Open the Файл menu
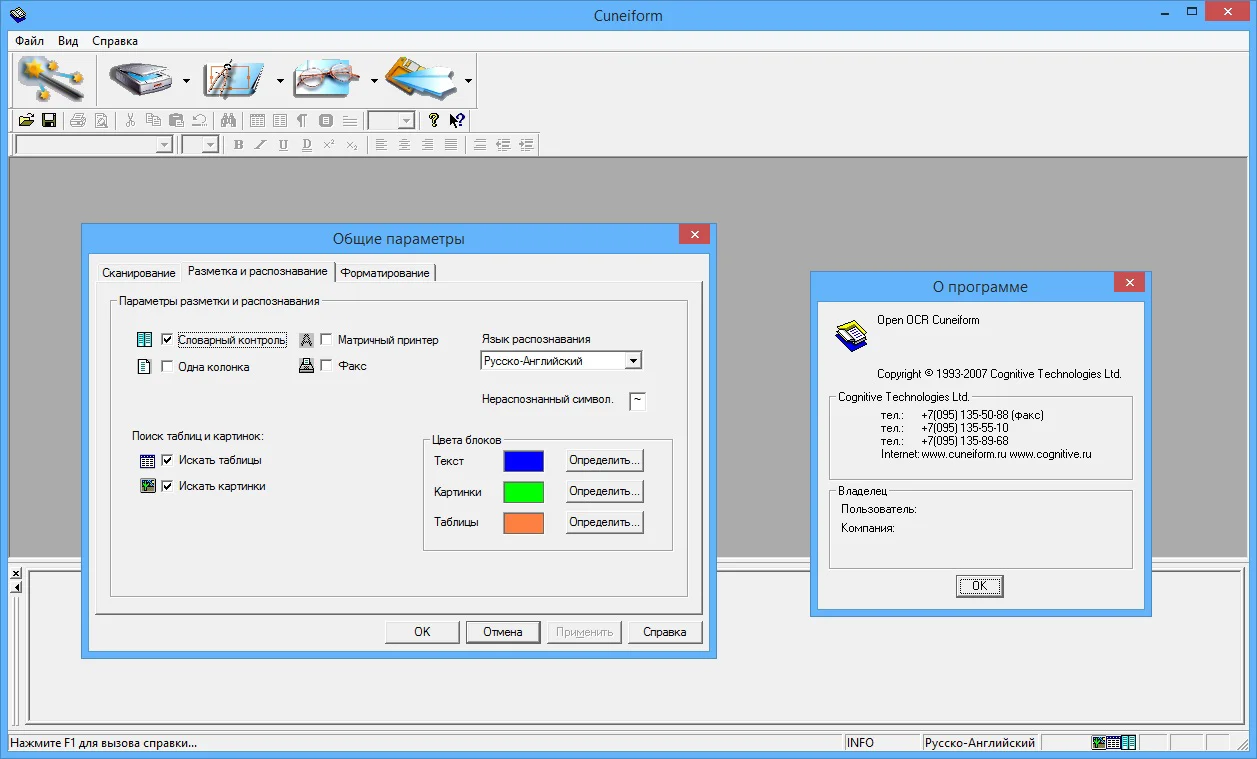Image resolution: width=1257 pixels, height=759 pixels. (x=30, y=41)
